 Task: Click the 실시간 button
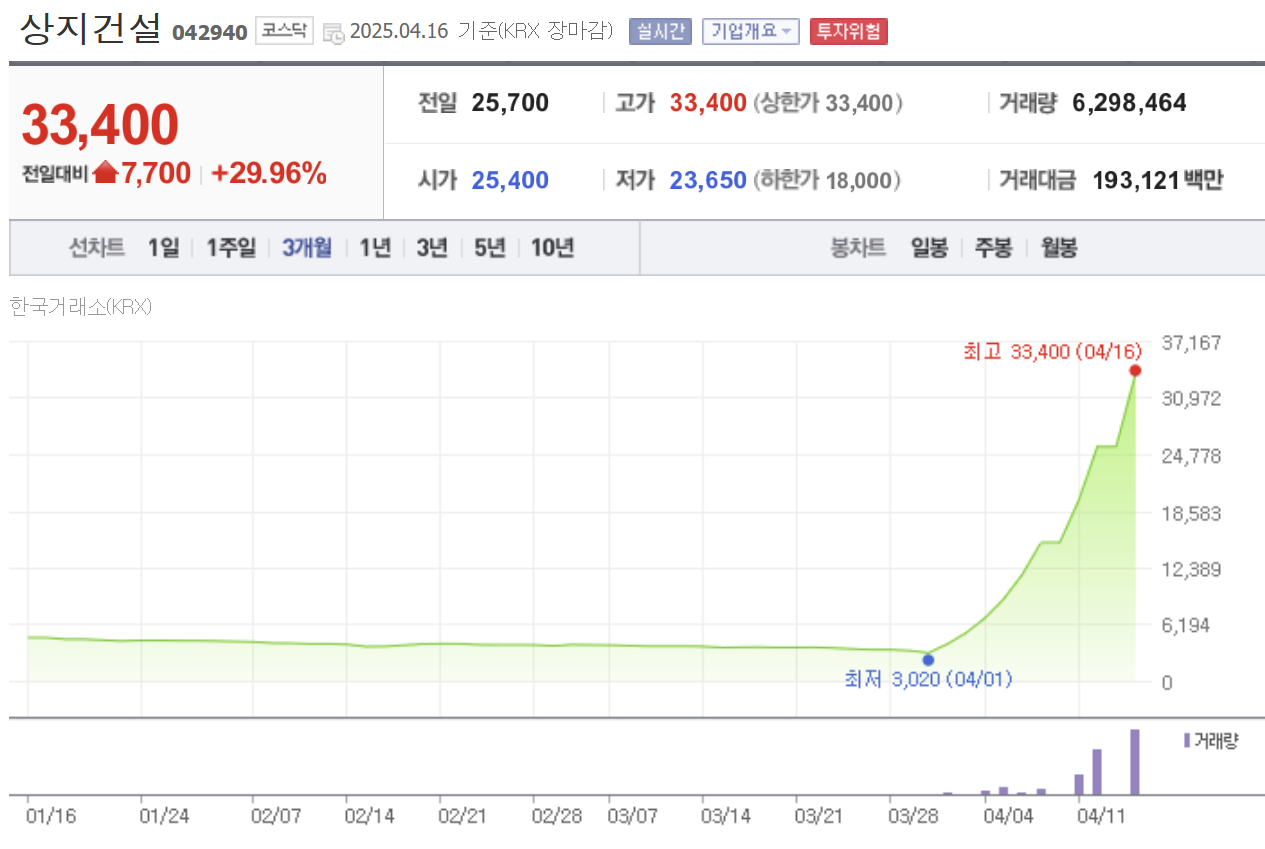pyautogui.click(x=660, y=31)
